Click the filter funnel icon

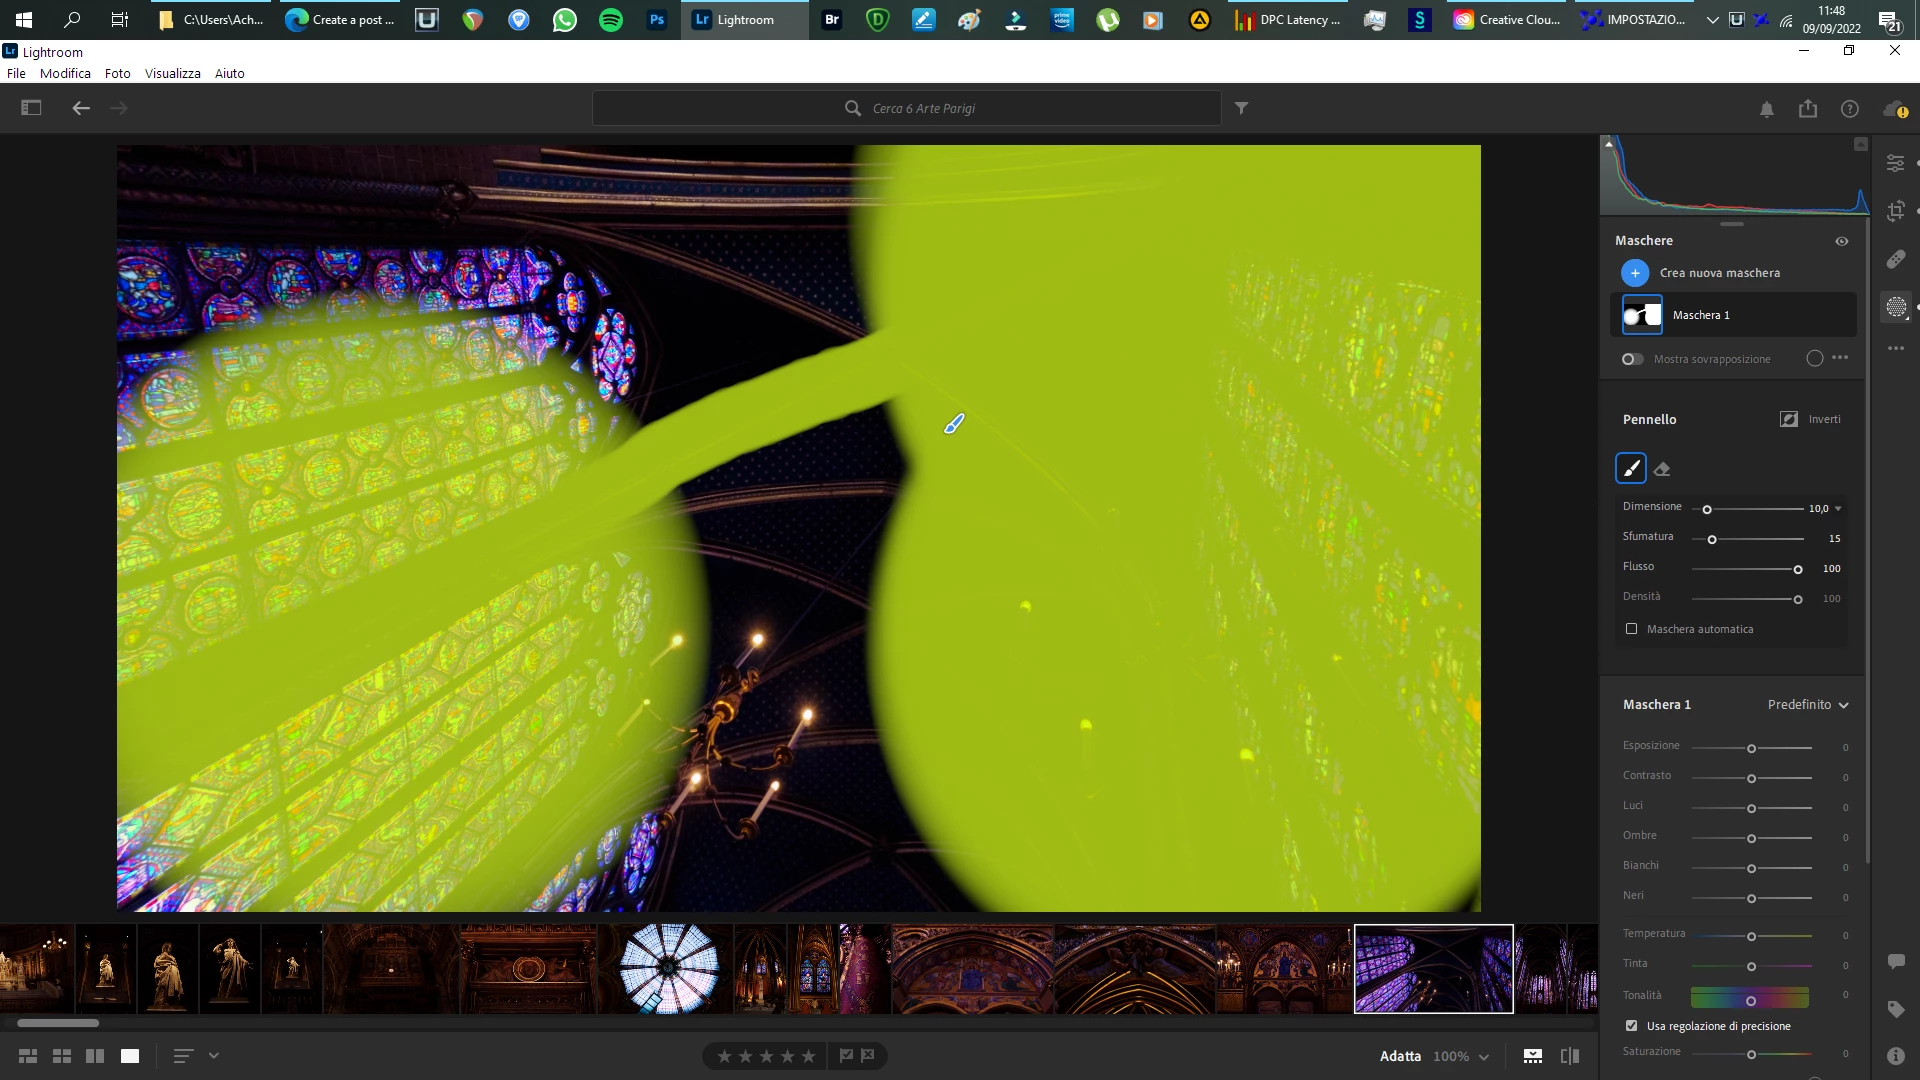(x=1241, y=108)
